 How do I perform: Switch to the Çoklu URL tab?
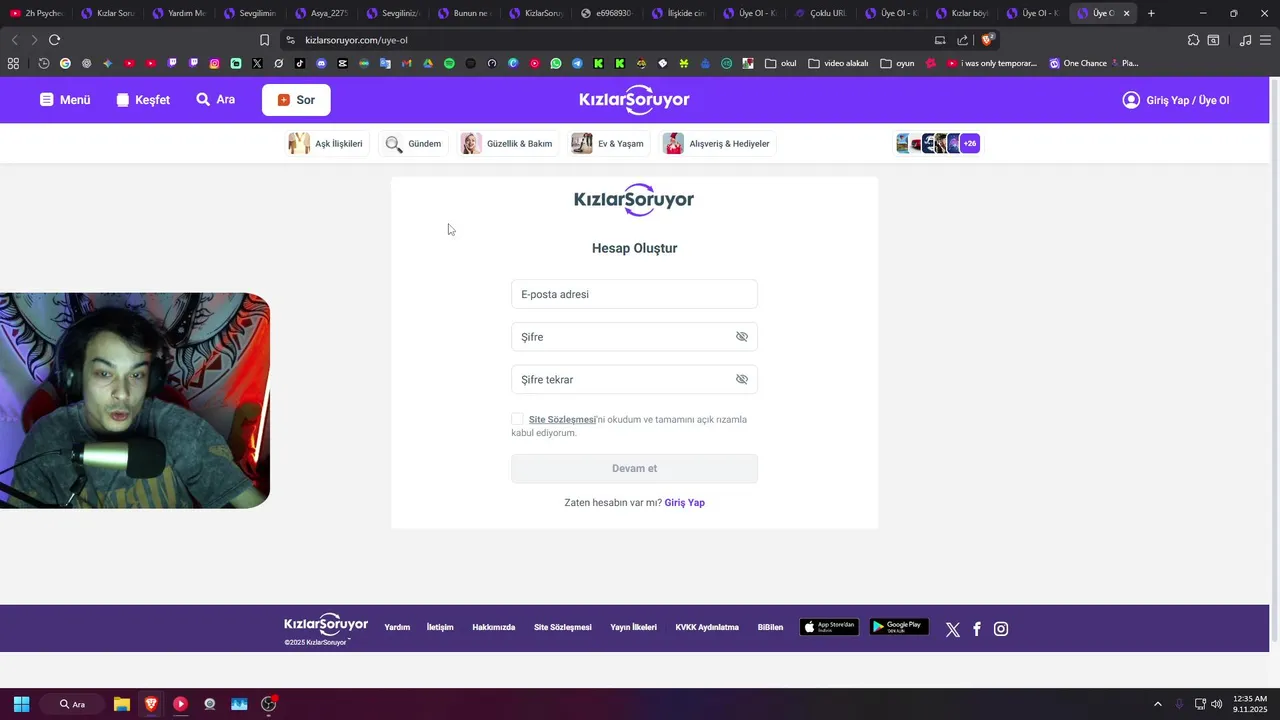[820, 13]
